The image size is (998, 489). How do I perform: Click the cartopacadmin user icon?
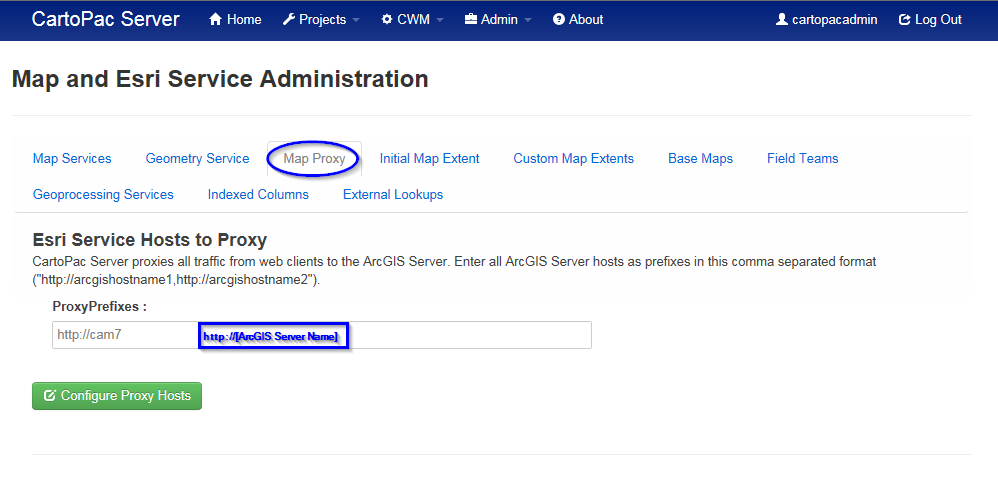[782, 20]
